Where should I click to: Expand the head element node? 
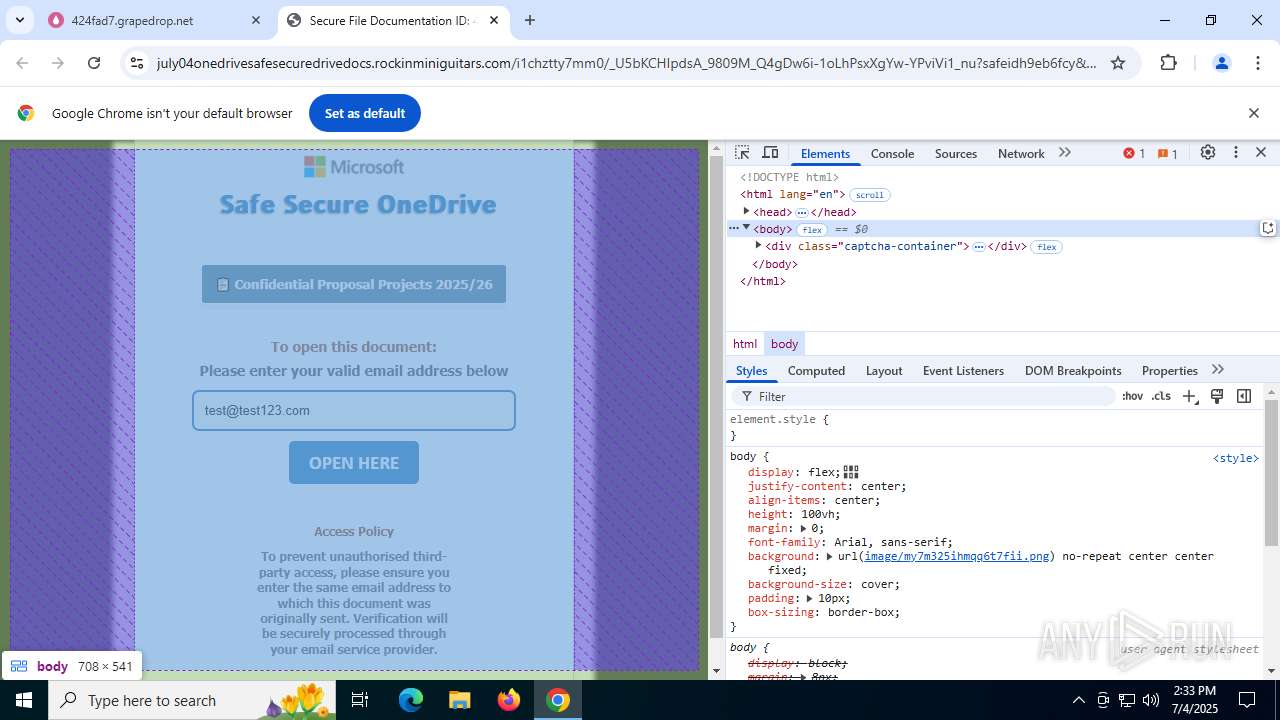[746, 211]
